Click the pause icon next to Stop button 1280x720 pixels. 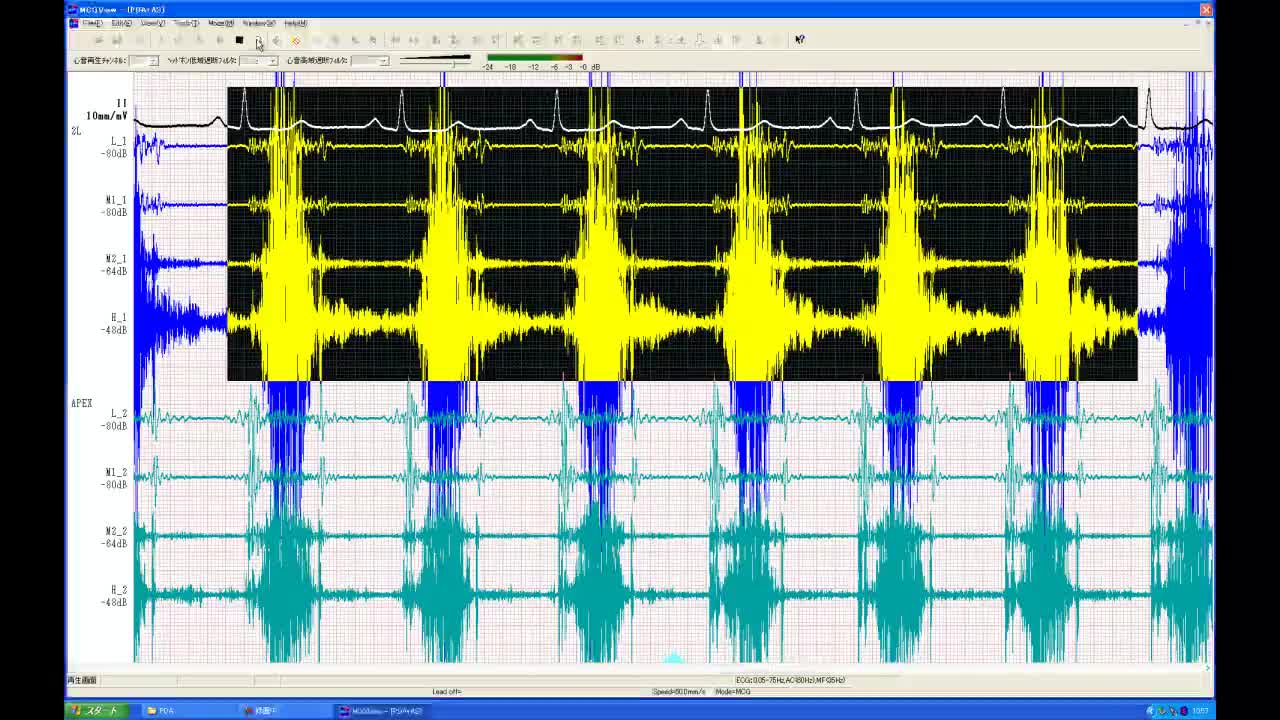point(258,40)
